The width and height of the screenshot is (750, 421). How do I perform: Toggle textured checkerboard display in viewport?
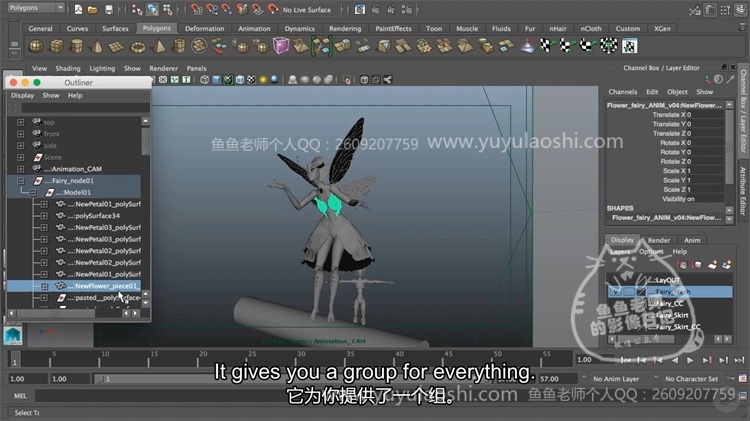252,80
